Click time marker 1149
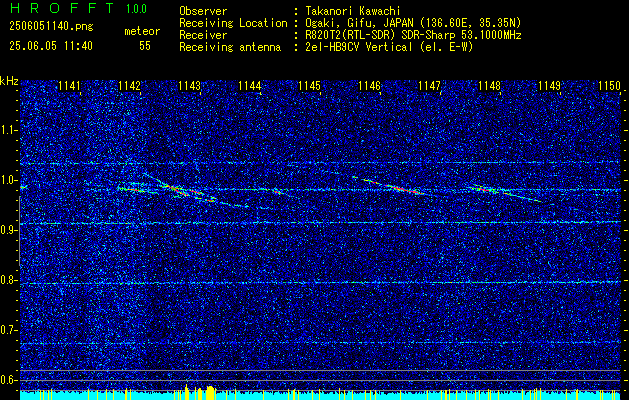629x400 pixels. coord(550,86)
